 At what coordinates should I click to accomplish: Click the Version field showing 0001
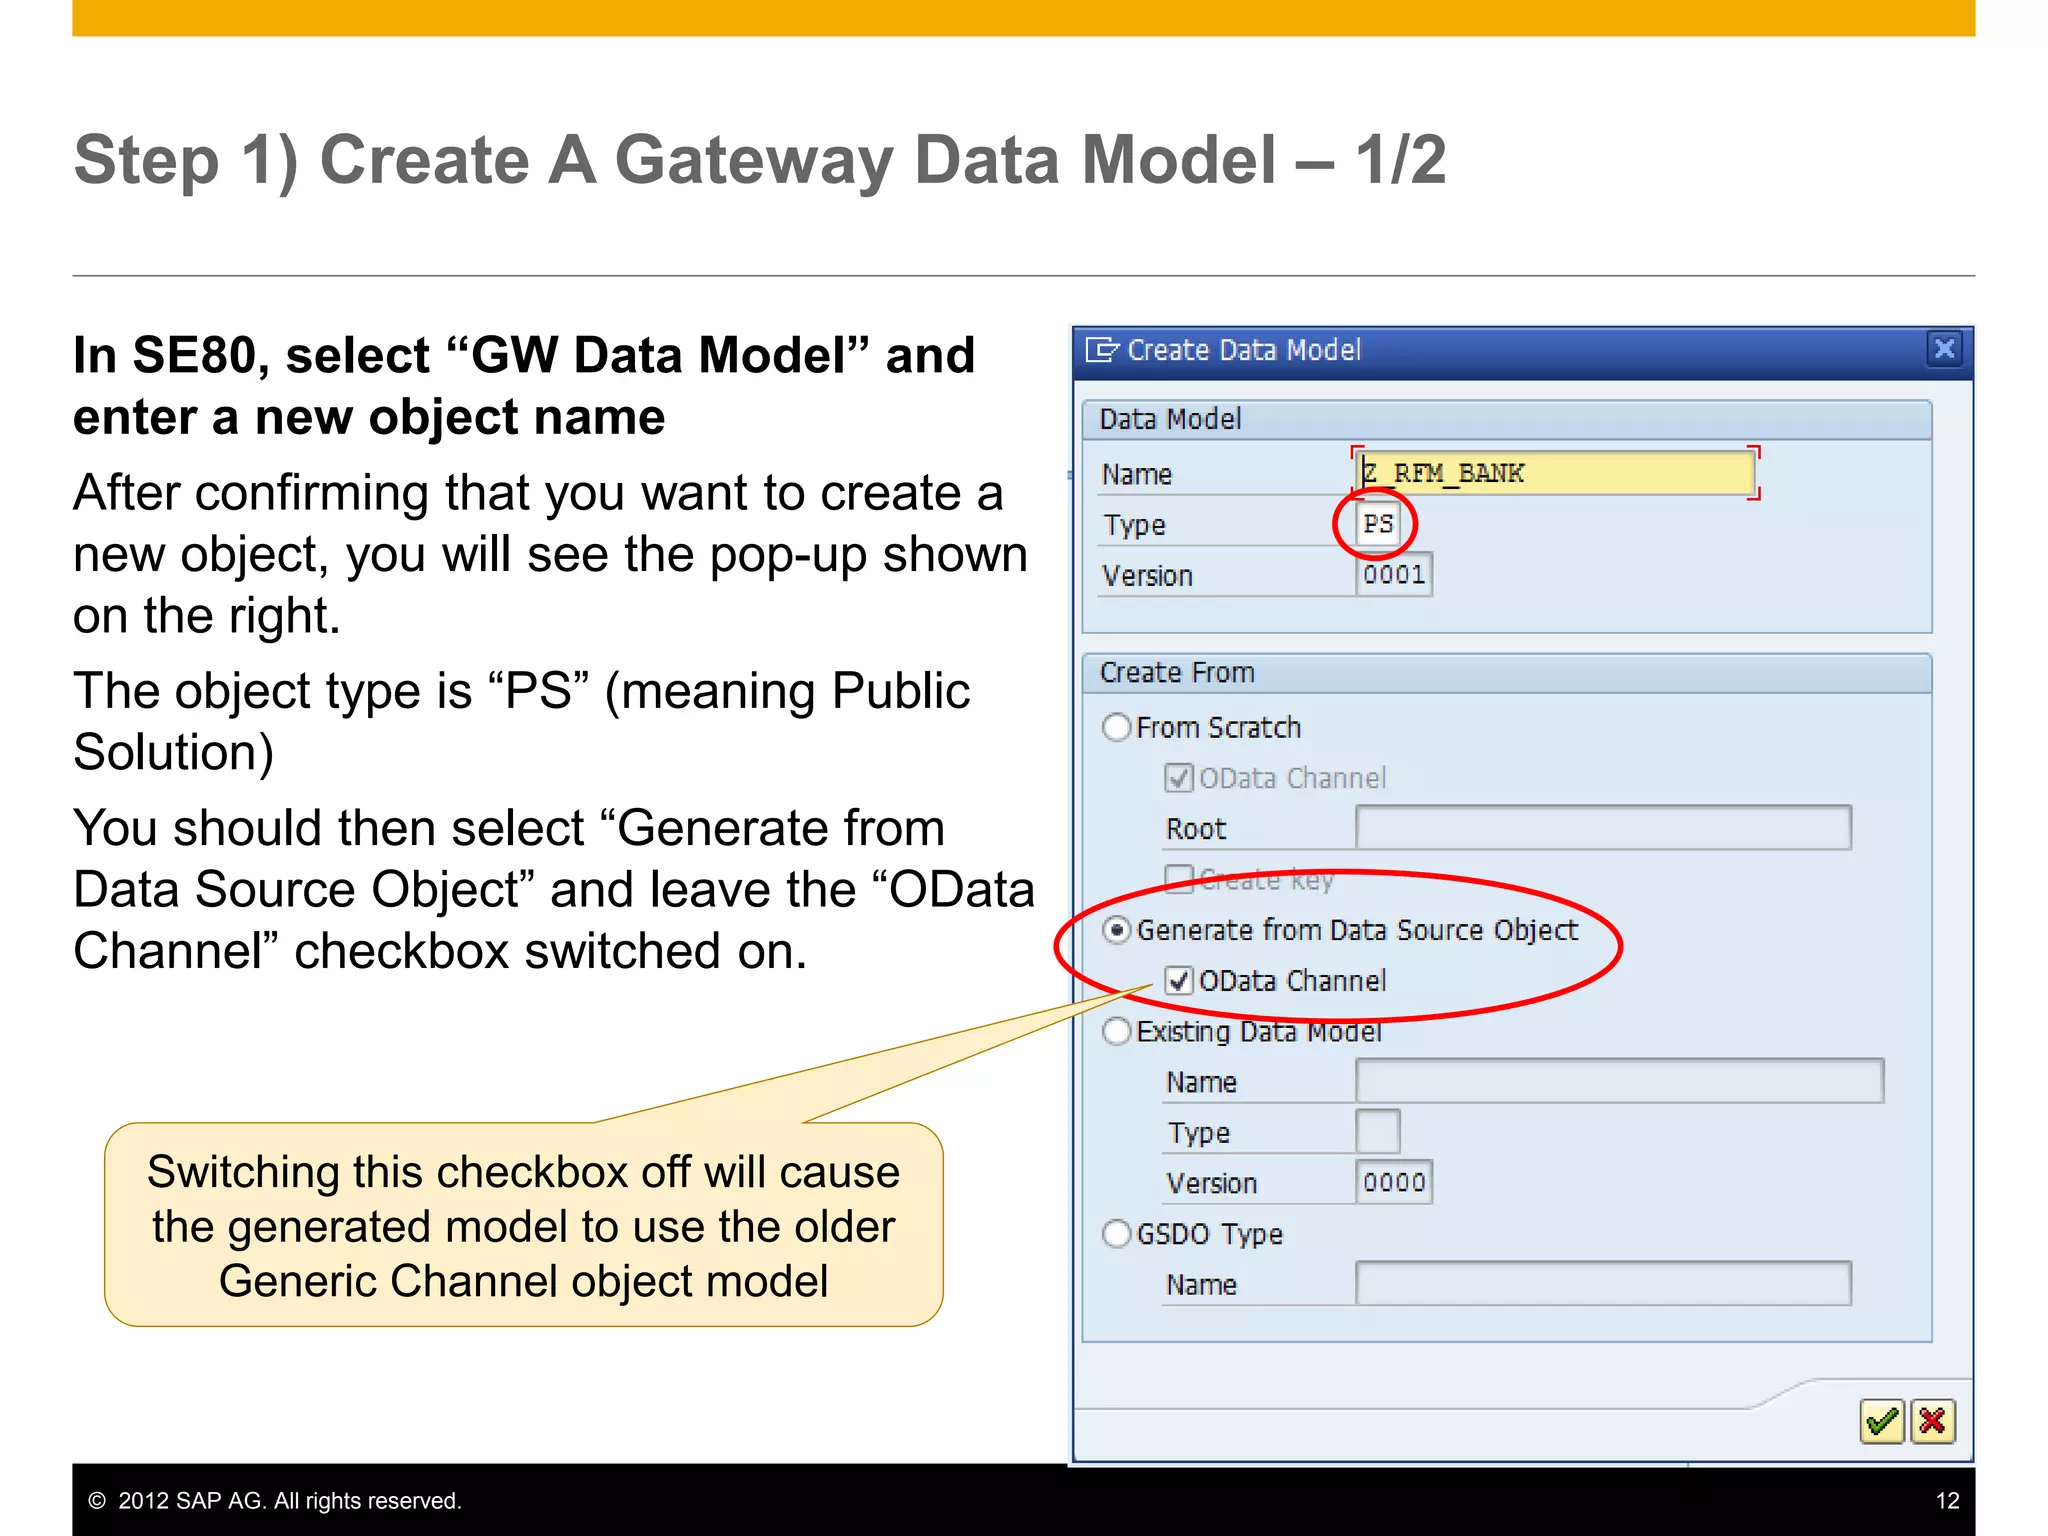click(1394, 575)
